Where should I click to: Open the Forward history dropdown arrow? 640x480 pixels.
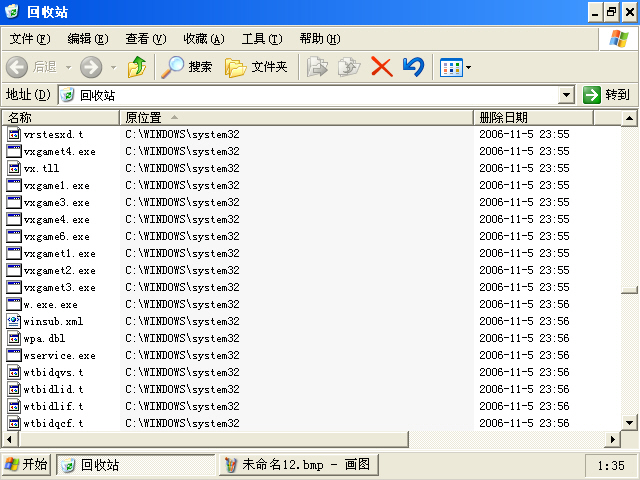[113, 67]
